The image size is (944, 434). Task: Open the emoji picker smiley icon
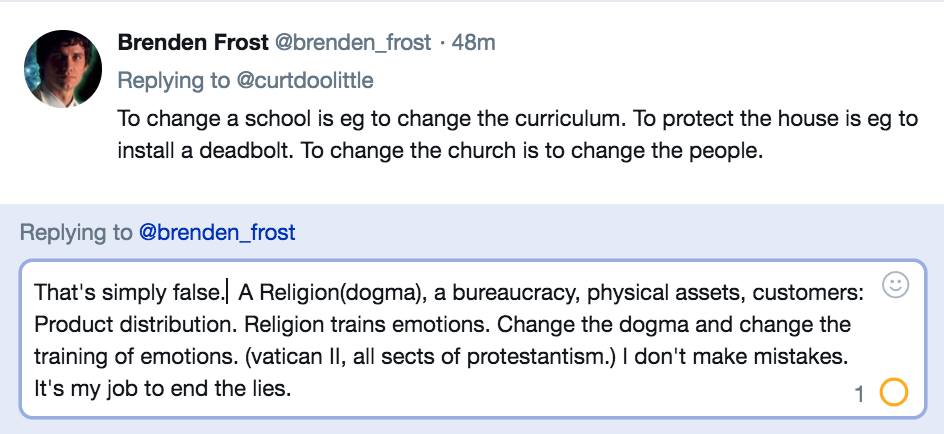click(895, 286)
